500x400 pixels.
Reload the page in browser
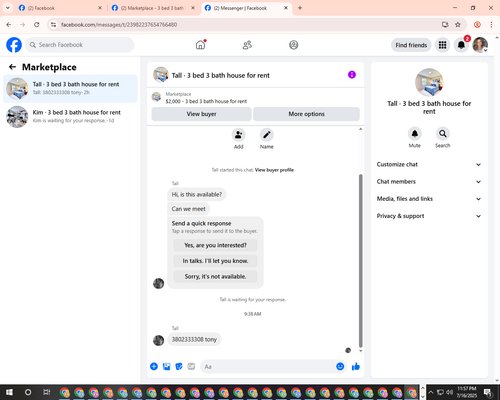37,25
